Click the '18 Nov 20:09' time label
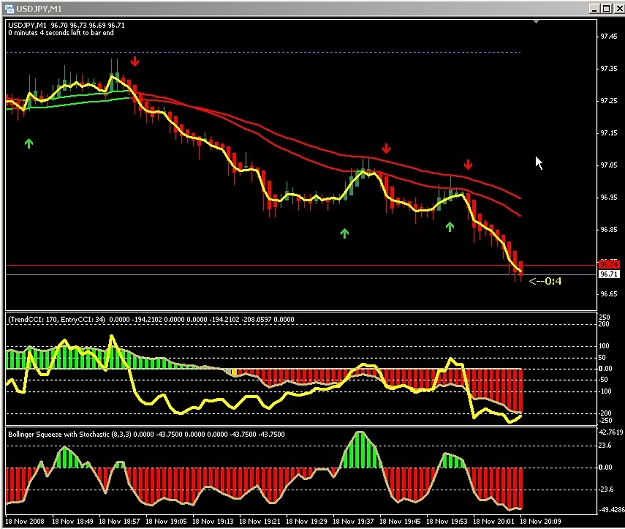Screen dimensions: 625x529 (x=540, y=521)
